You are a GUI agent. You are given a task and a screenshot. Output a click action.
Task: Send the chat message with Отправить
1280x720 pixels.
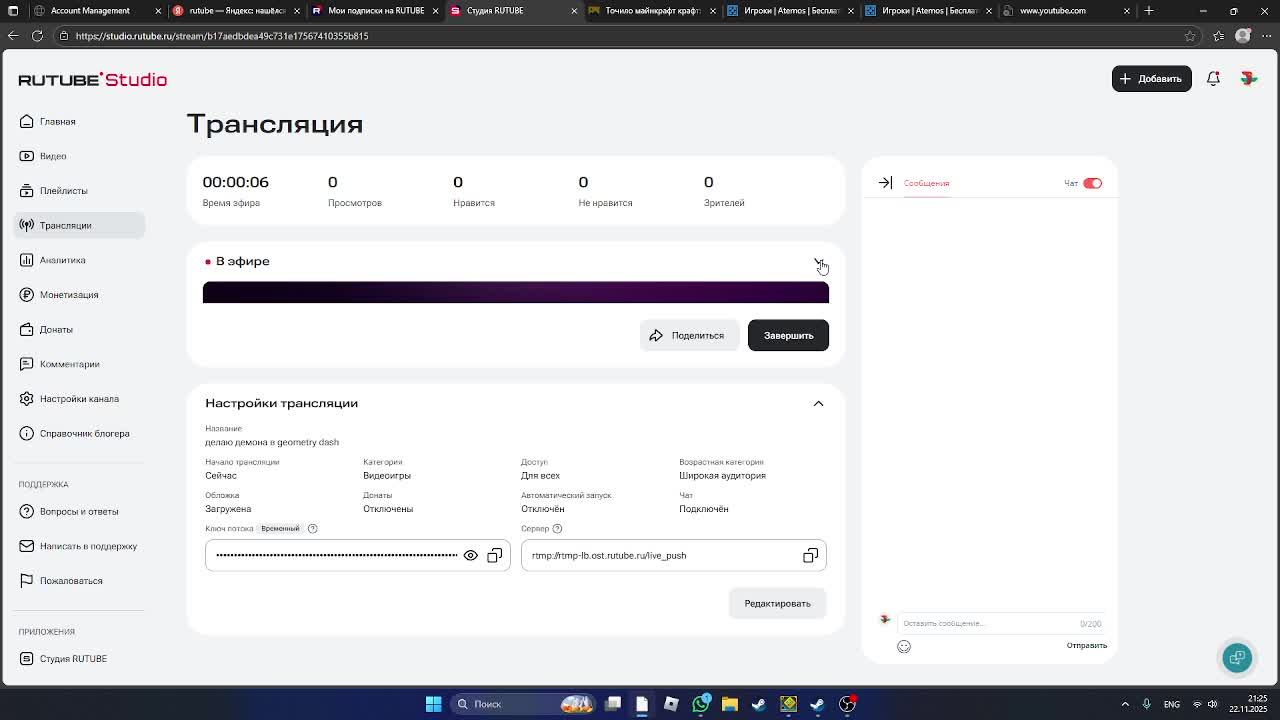(1086, 645)
